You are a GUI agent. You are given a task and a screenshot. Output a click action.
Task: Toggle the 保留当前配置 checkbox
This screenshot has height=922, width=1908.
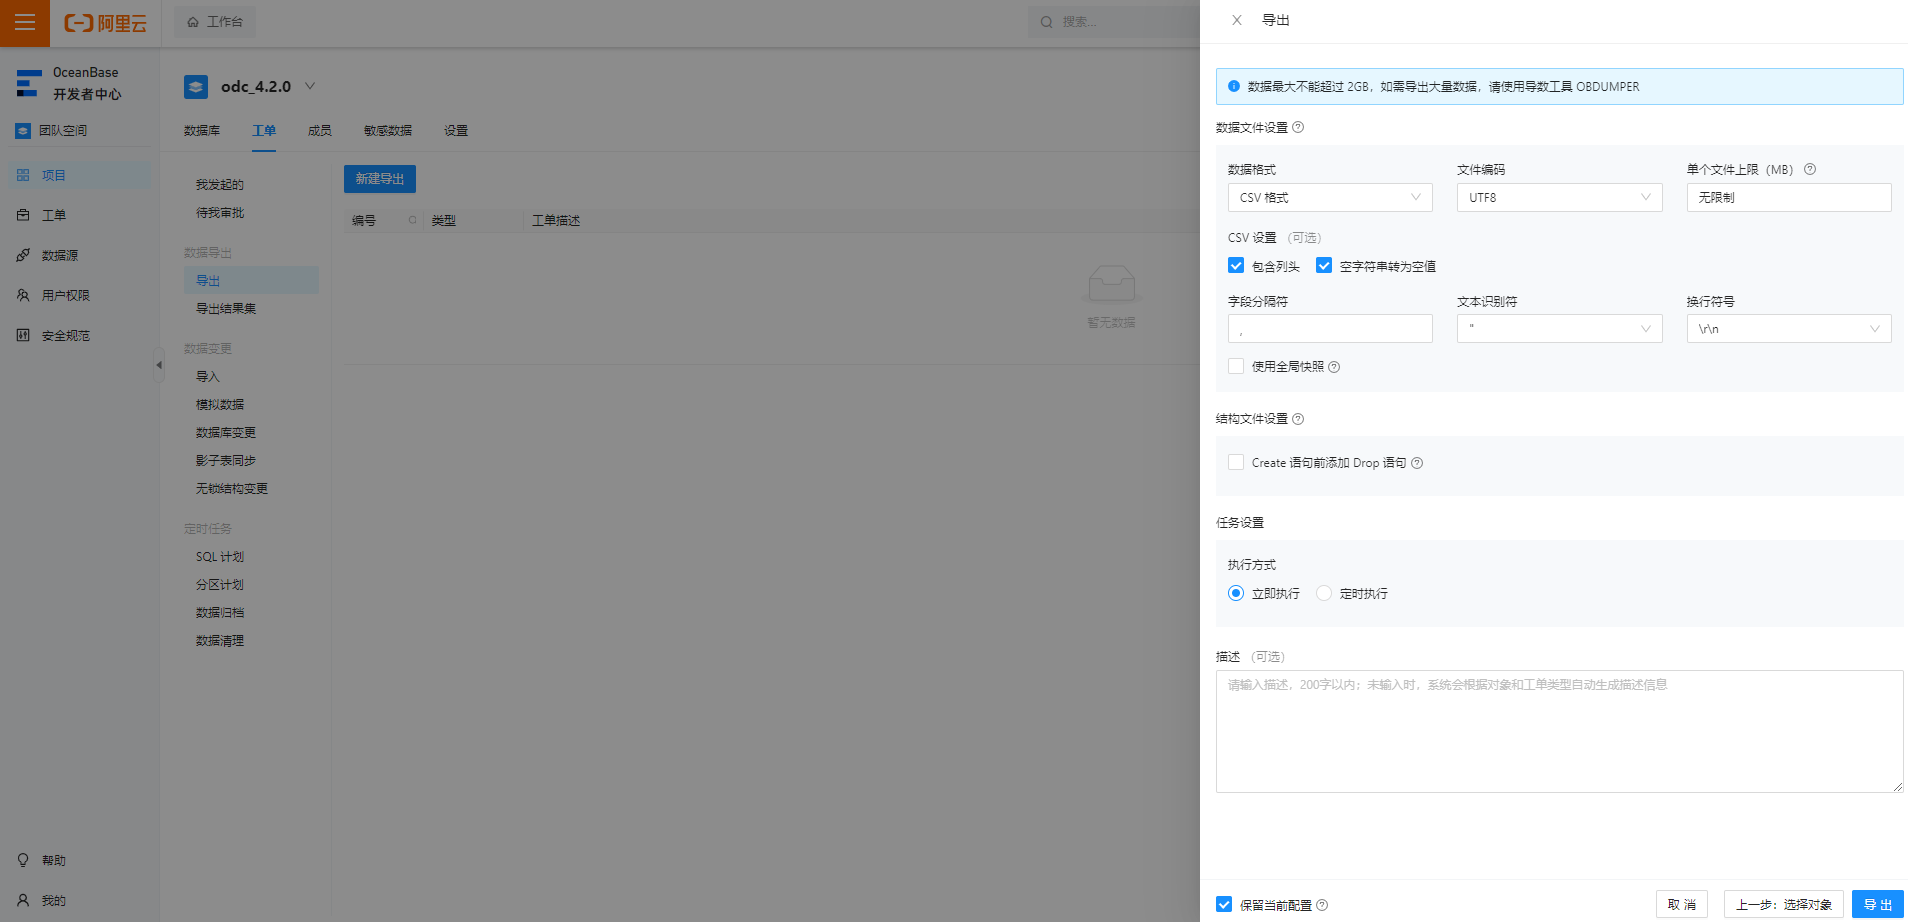tap(1224, 904)
